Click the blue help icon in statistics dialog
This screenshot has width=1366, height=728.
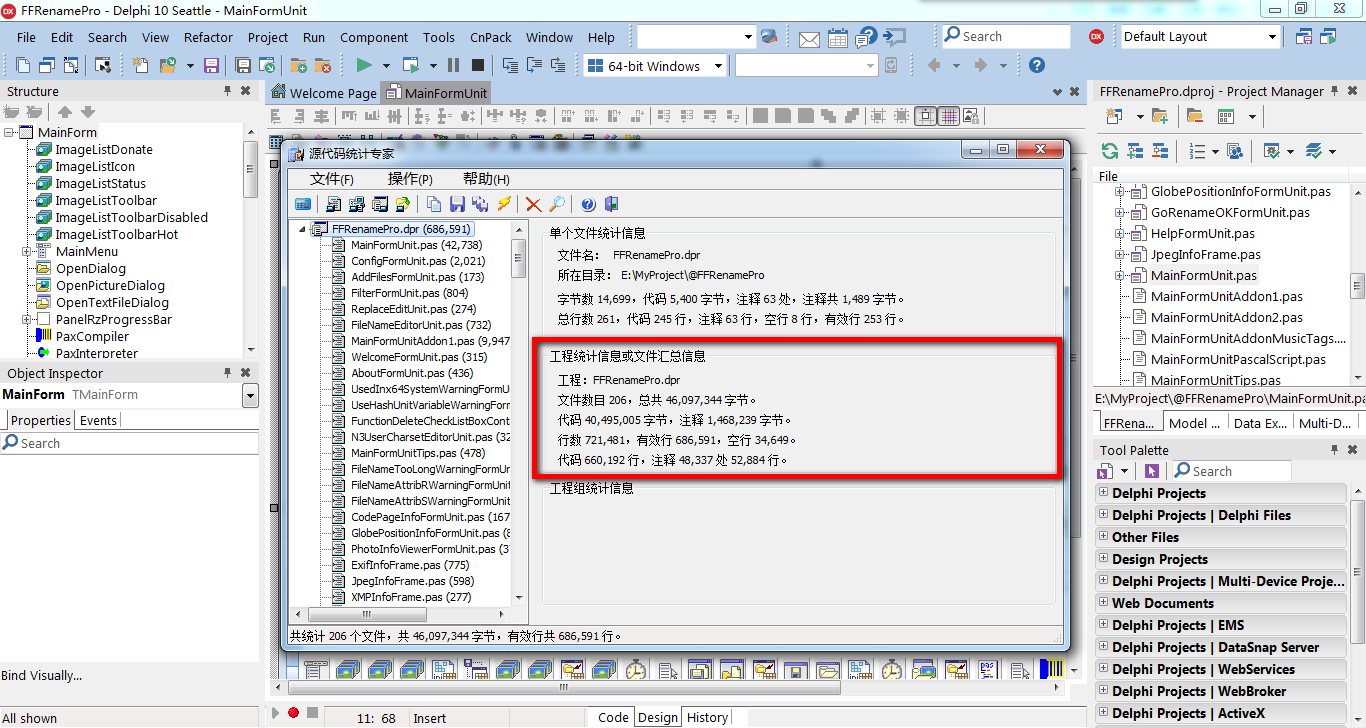pyautogui.click(x=588, y=204)
